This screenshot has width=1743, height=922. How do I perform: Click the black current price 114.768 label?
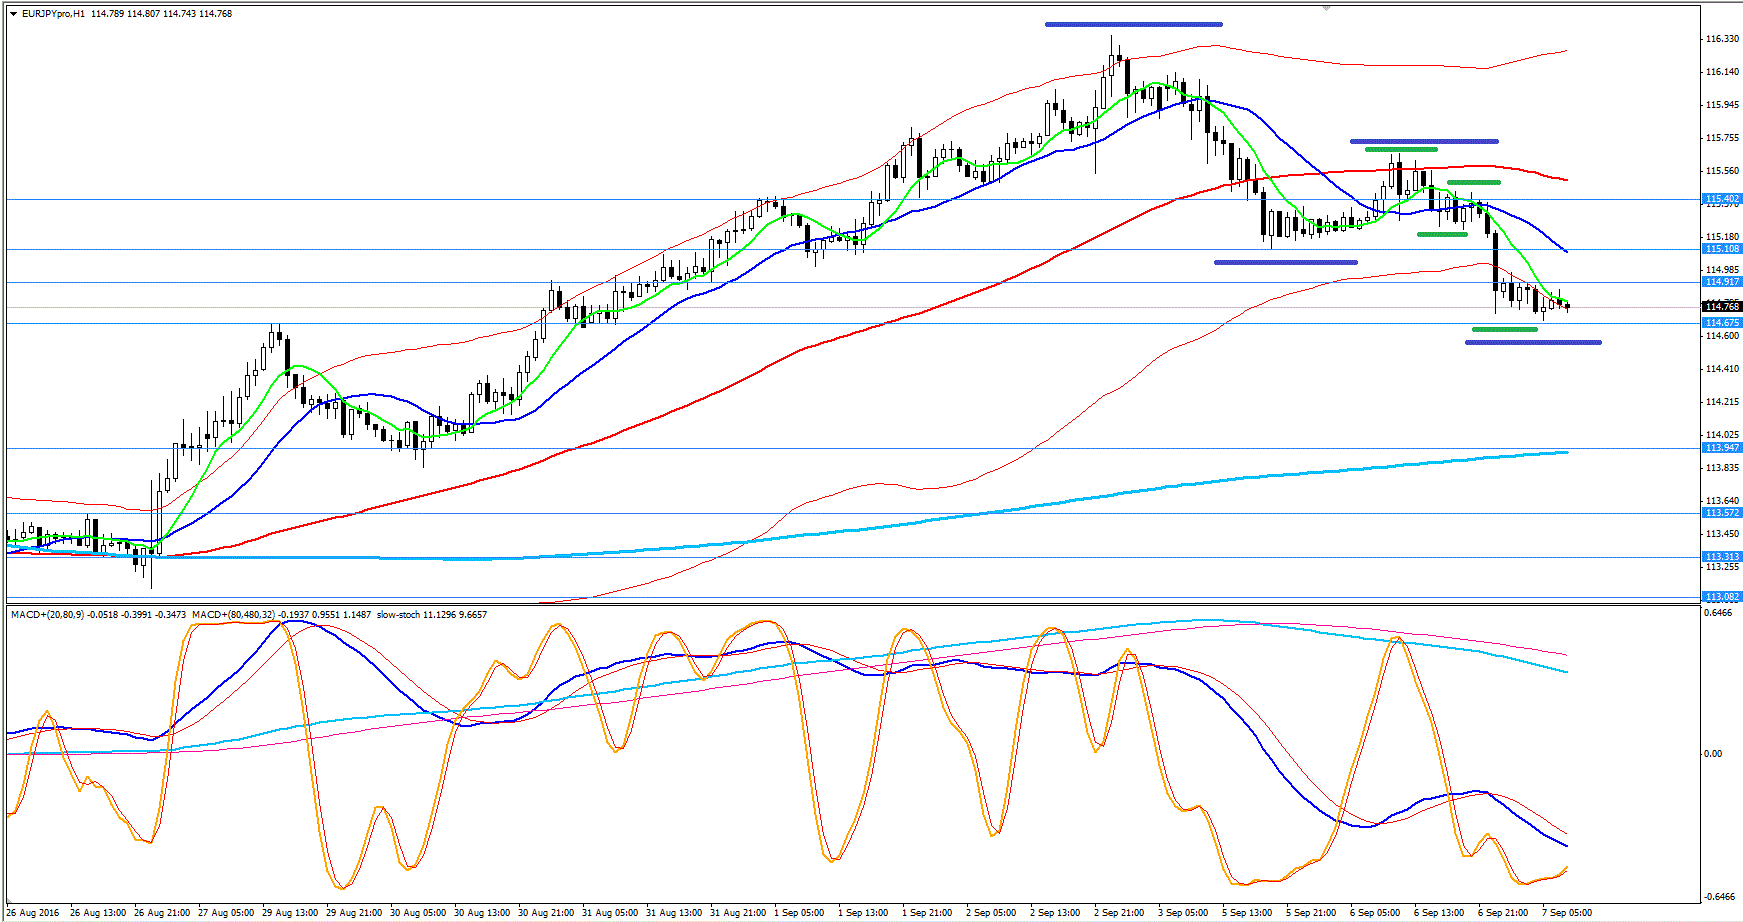1722,307
